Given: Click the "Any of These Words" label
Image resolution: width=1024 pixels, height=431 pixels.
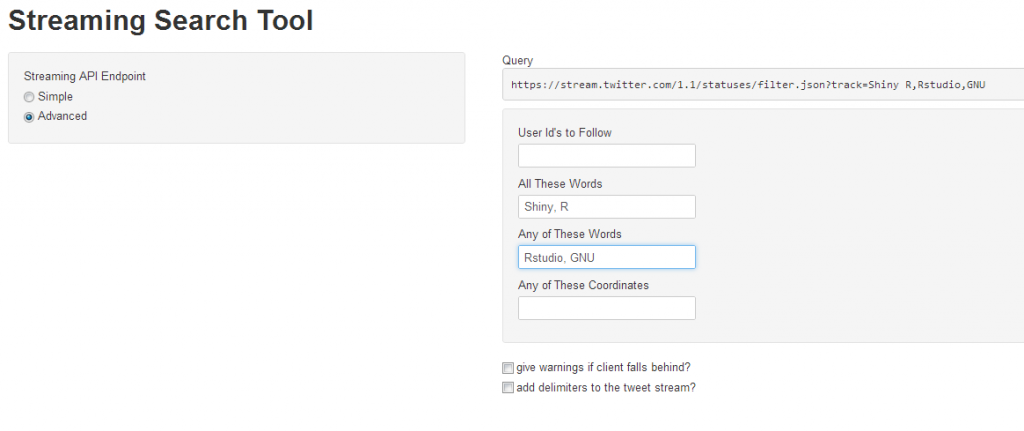Looking at the screenshot, I should [x=569, y=234].
